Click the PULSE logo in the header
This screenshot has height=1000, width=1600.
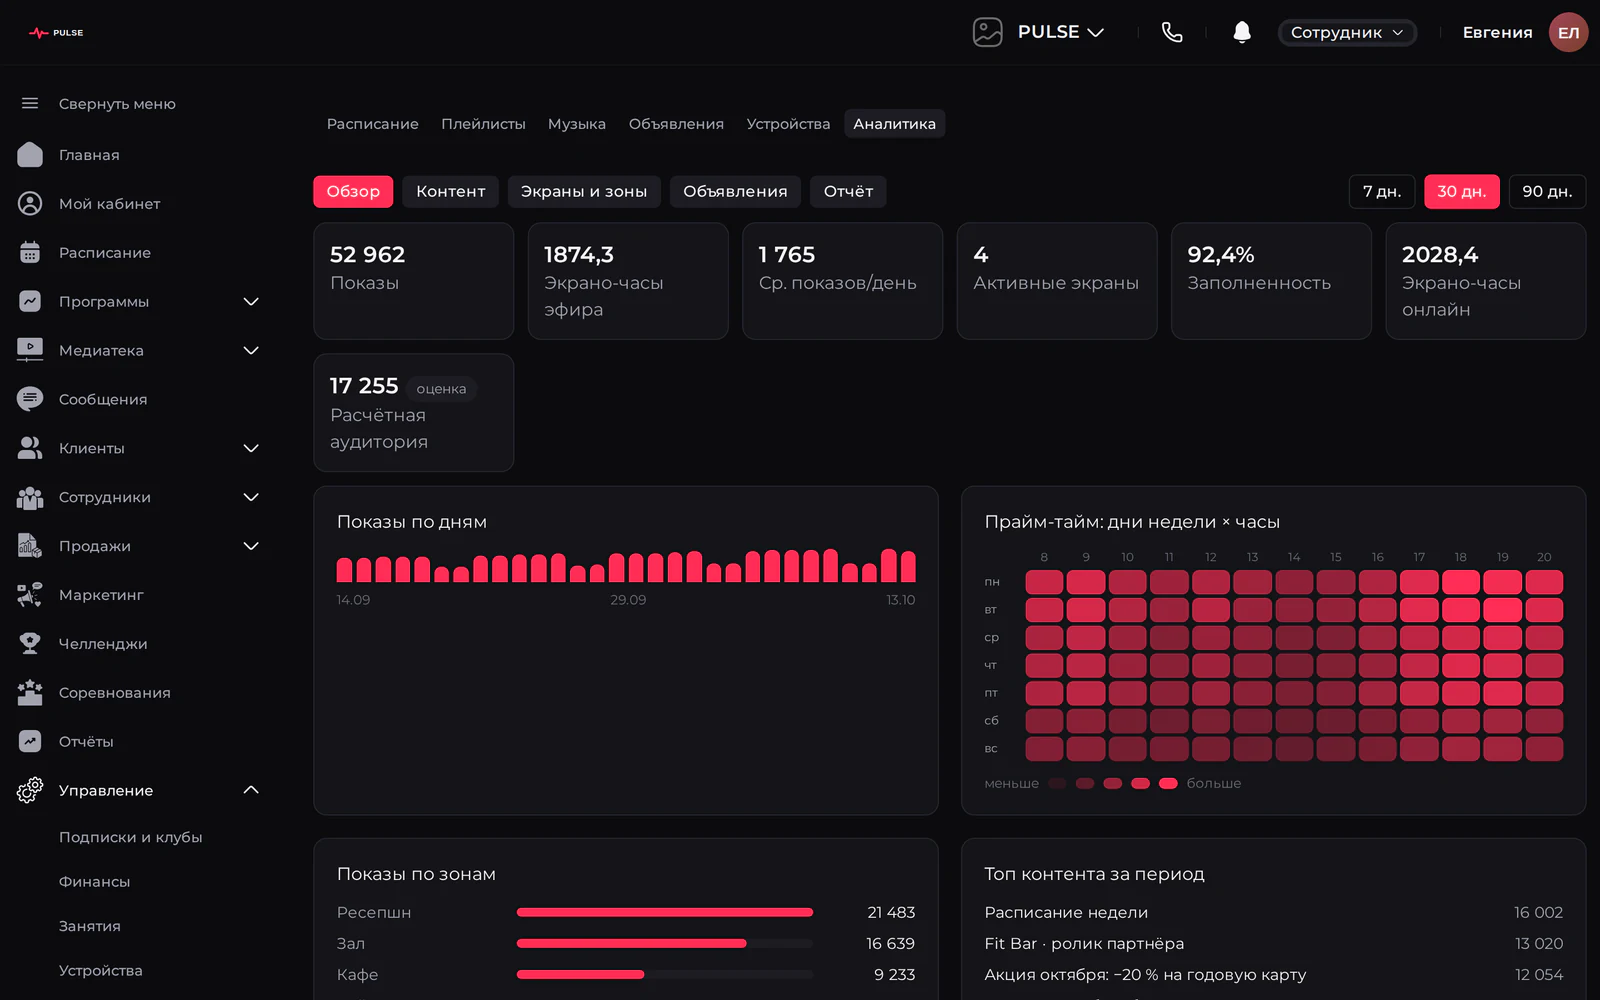click(56, 33)
